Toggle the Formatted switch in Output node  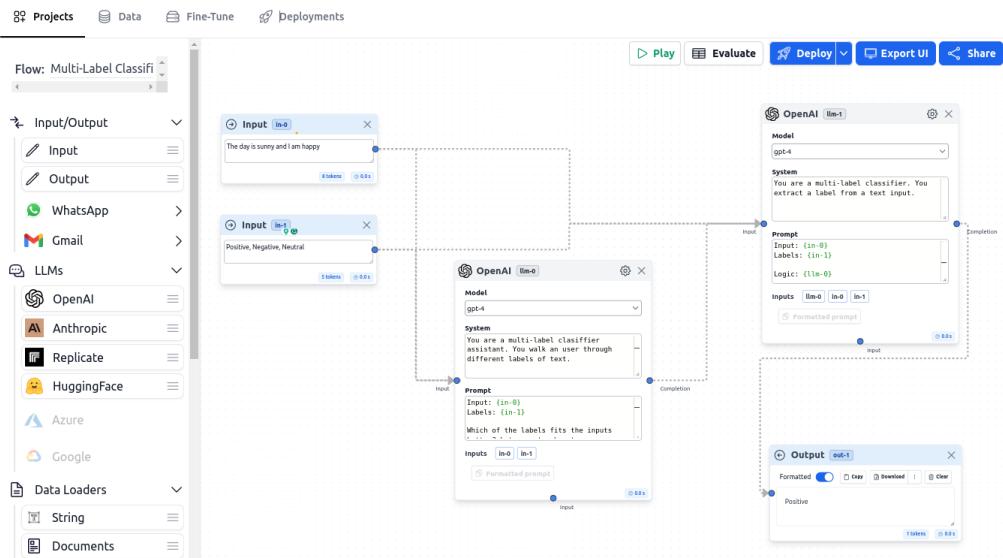(x=825, y=477)
